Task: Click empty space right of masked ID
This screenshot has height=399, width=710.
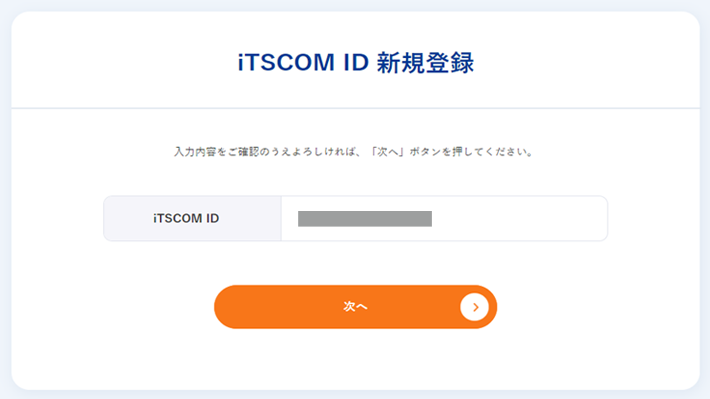Action: (519, 218)
